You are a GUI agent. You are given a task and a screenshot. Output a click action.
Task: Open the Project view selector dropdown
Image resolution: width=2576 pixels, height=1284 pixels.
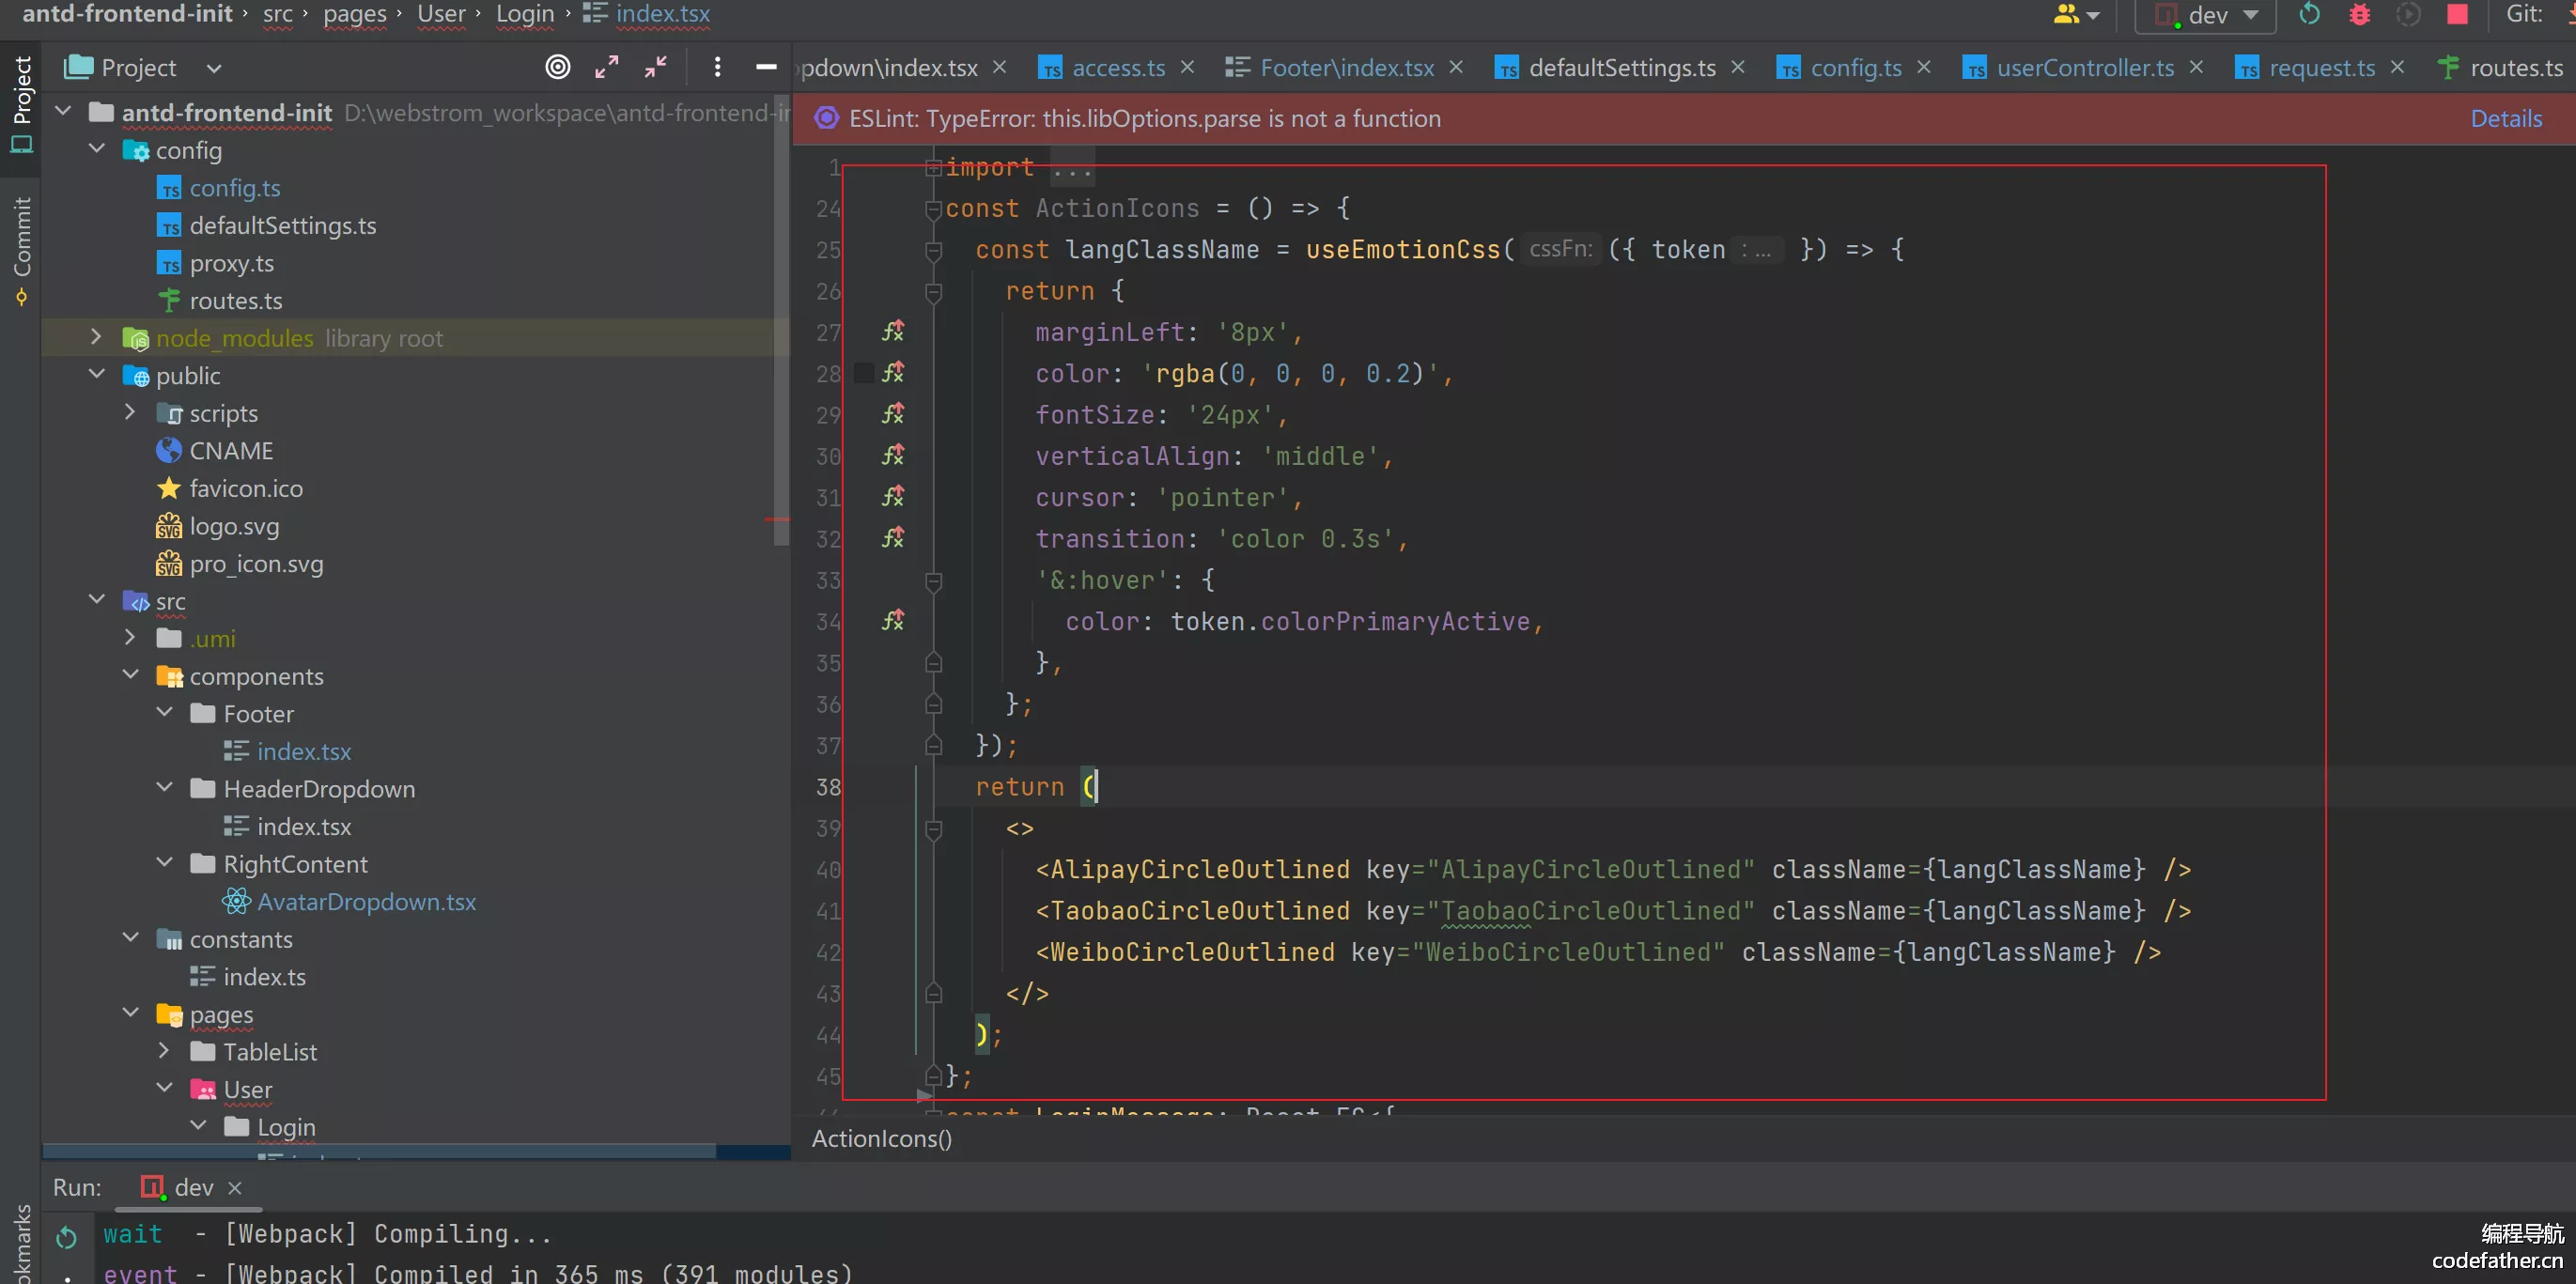pos(214,68)
